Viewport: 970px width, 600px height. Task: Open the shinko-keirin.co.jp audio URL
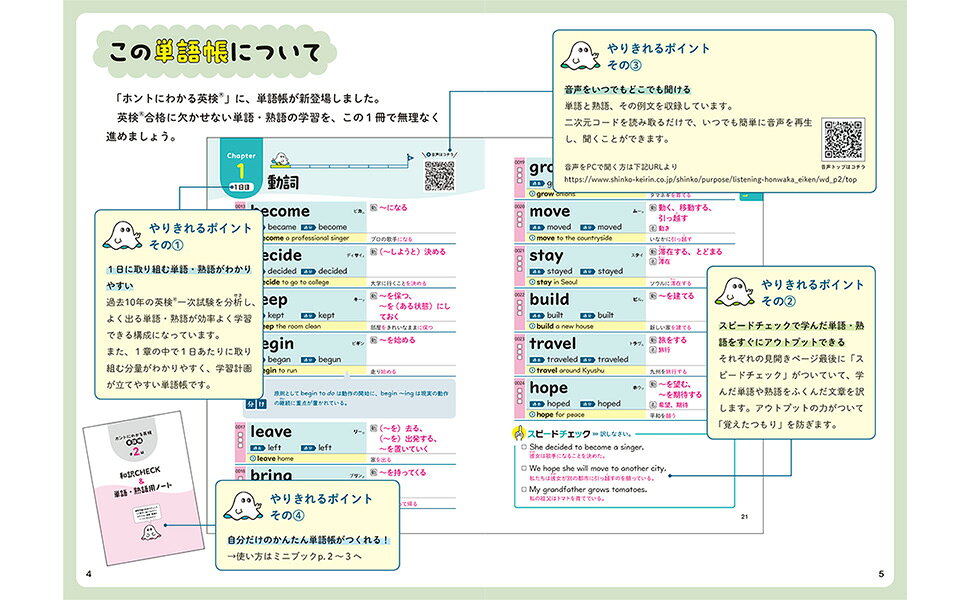click(x=710, y=180)
